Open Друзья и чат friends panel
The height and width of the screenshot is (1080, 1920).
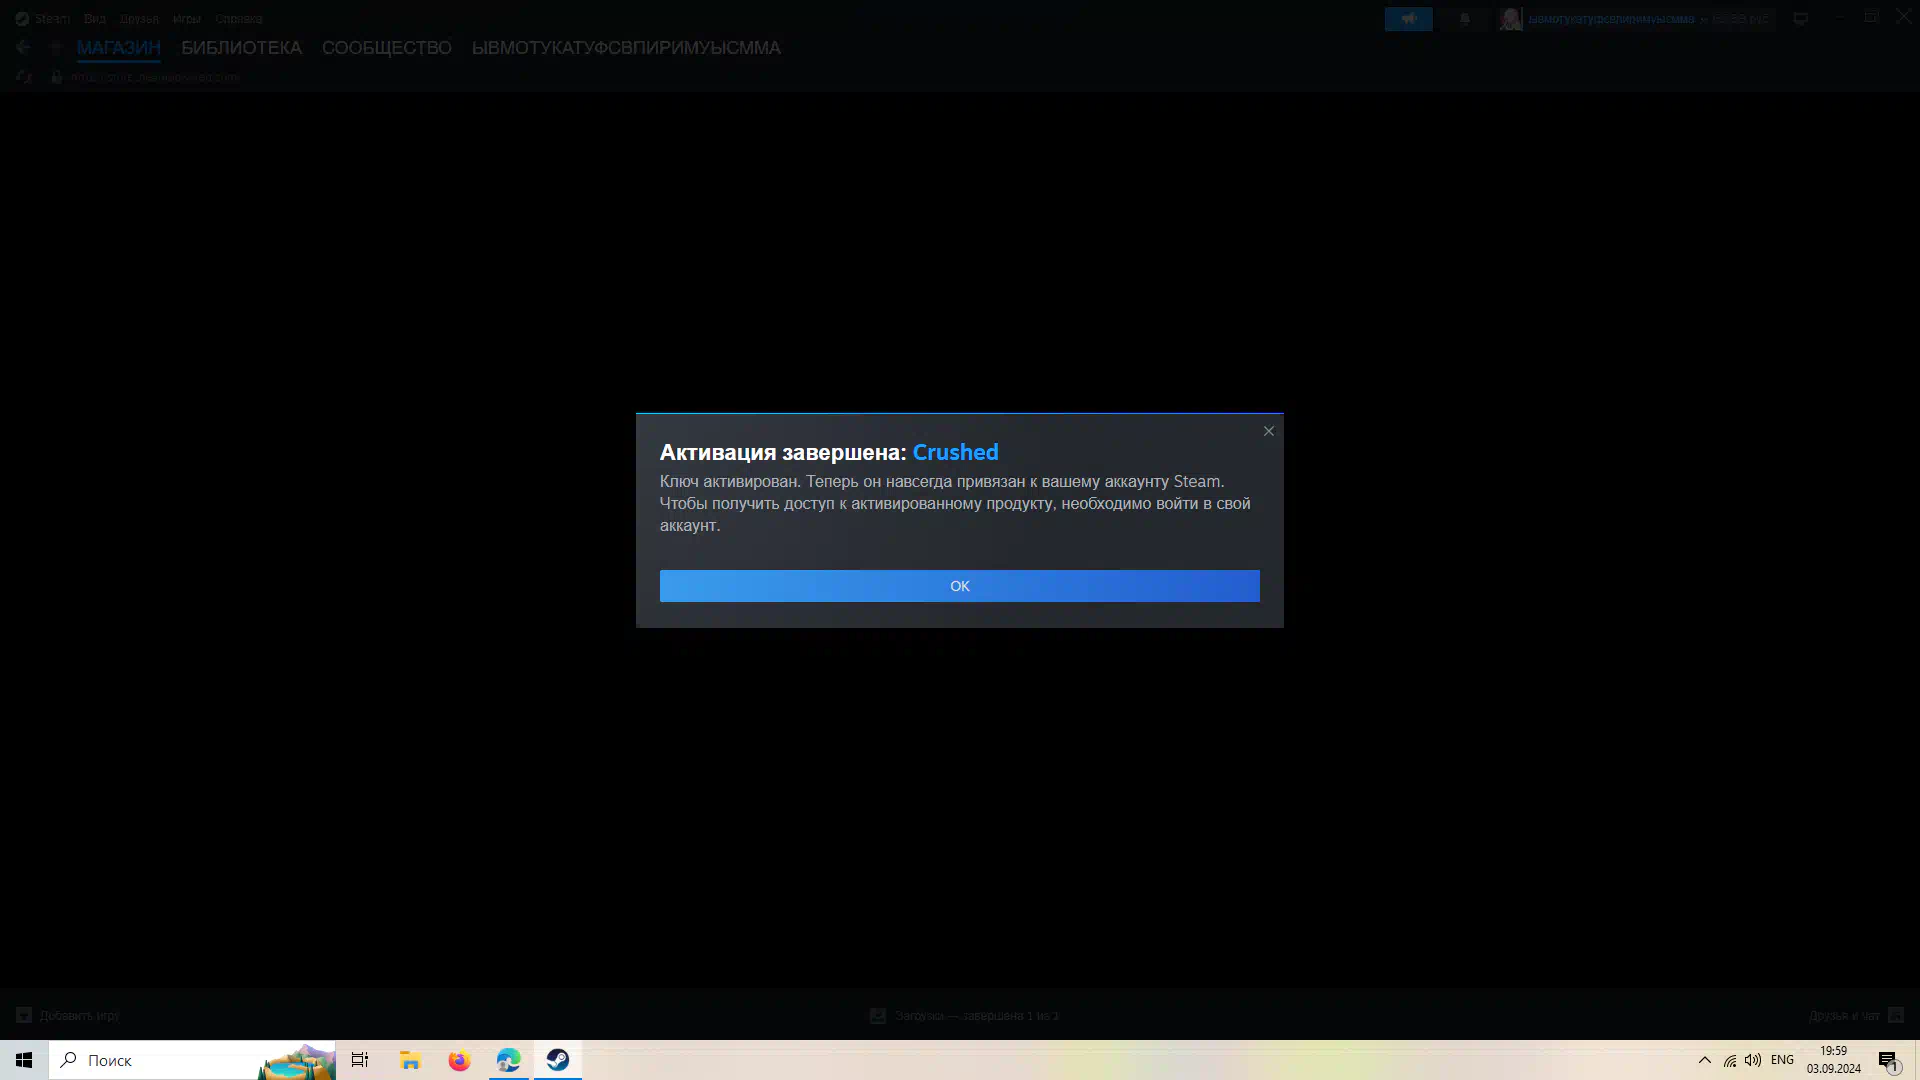(x=1855, y=1016)
